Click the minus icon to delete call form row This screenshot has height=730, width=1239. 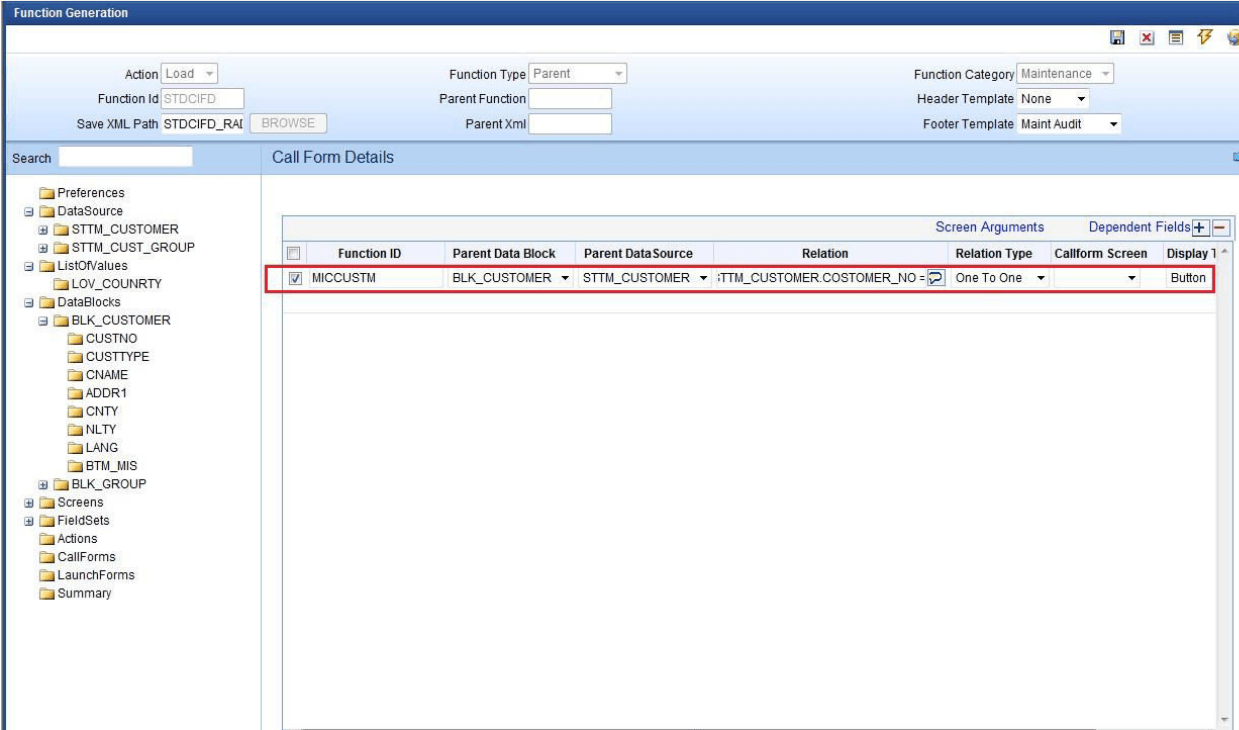1220,227
